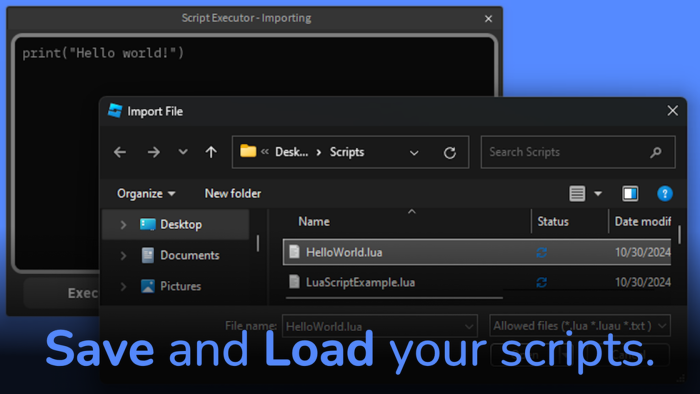Viewport: 700px width, 394px height.
Task: Click HelloWorld.lua file icon
Action: tap(294, 252)
